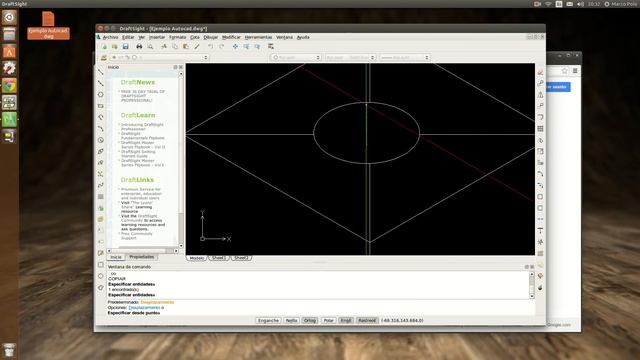
Task: Open the Ubuntu Dash home icon
Action: pyautogui.click(x=9, y=17)
